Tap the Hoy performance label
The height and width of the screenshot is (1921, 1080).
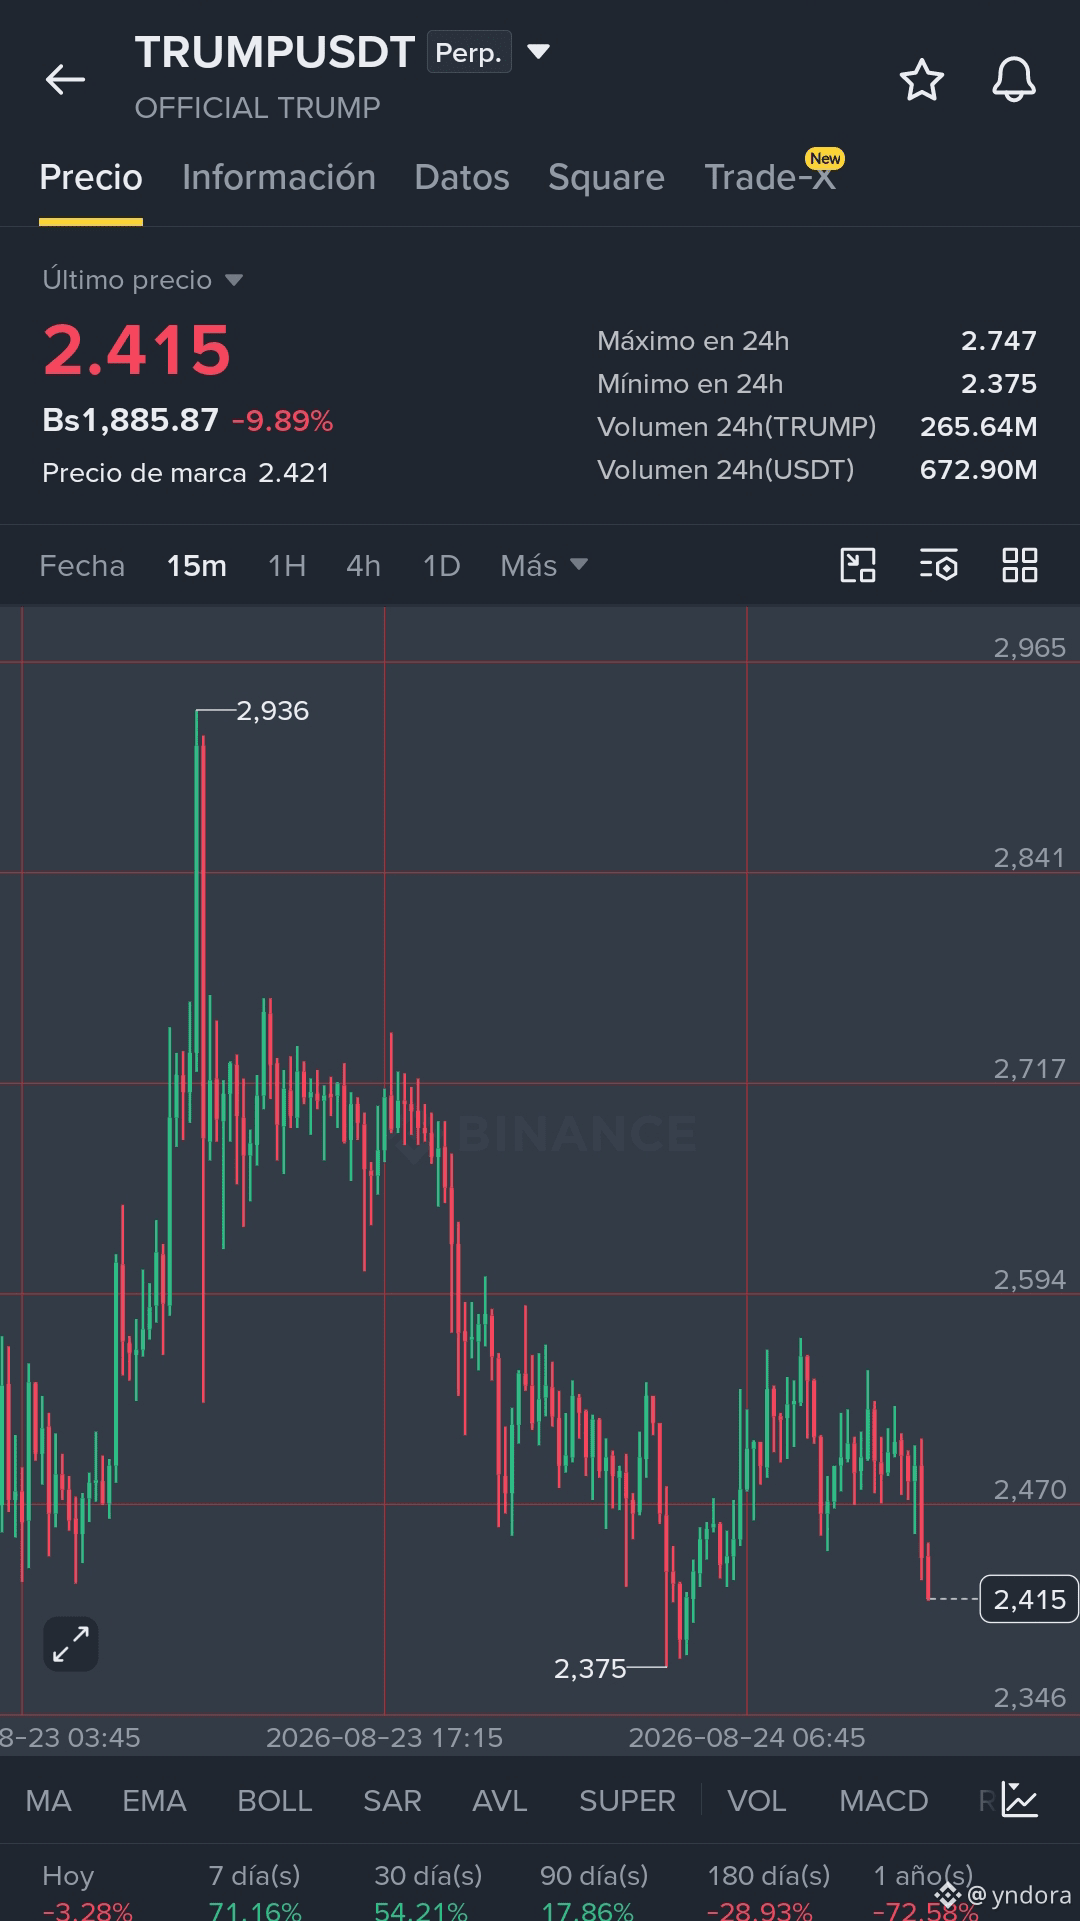click(x=68, y=1875)
